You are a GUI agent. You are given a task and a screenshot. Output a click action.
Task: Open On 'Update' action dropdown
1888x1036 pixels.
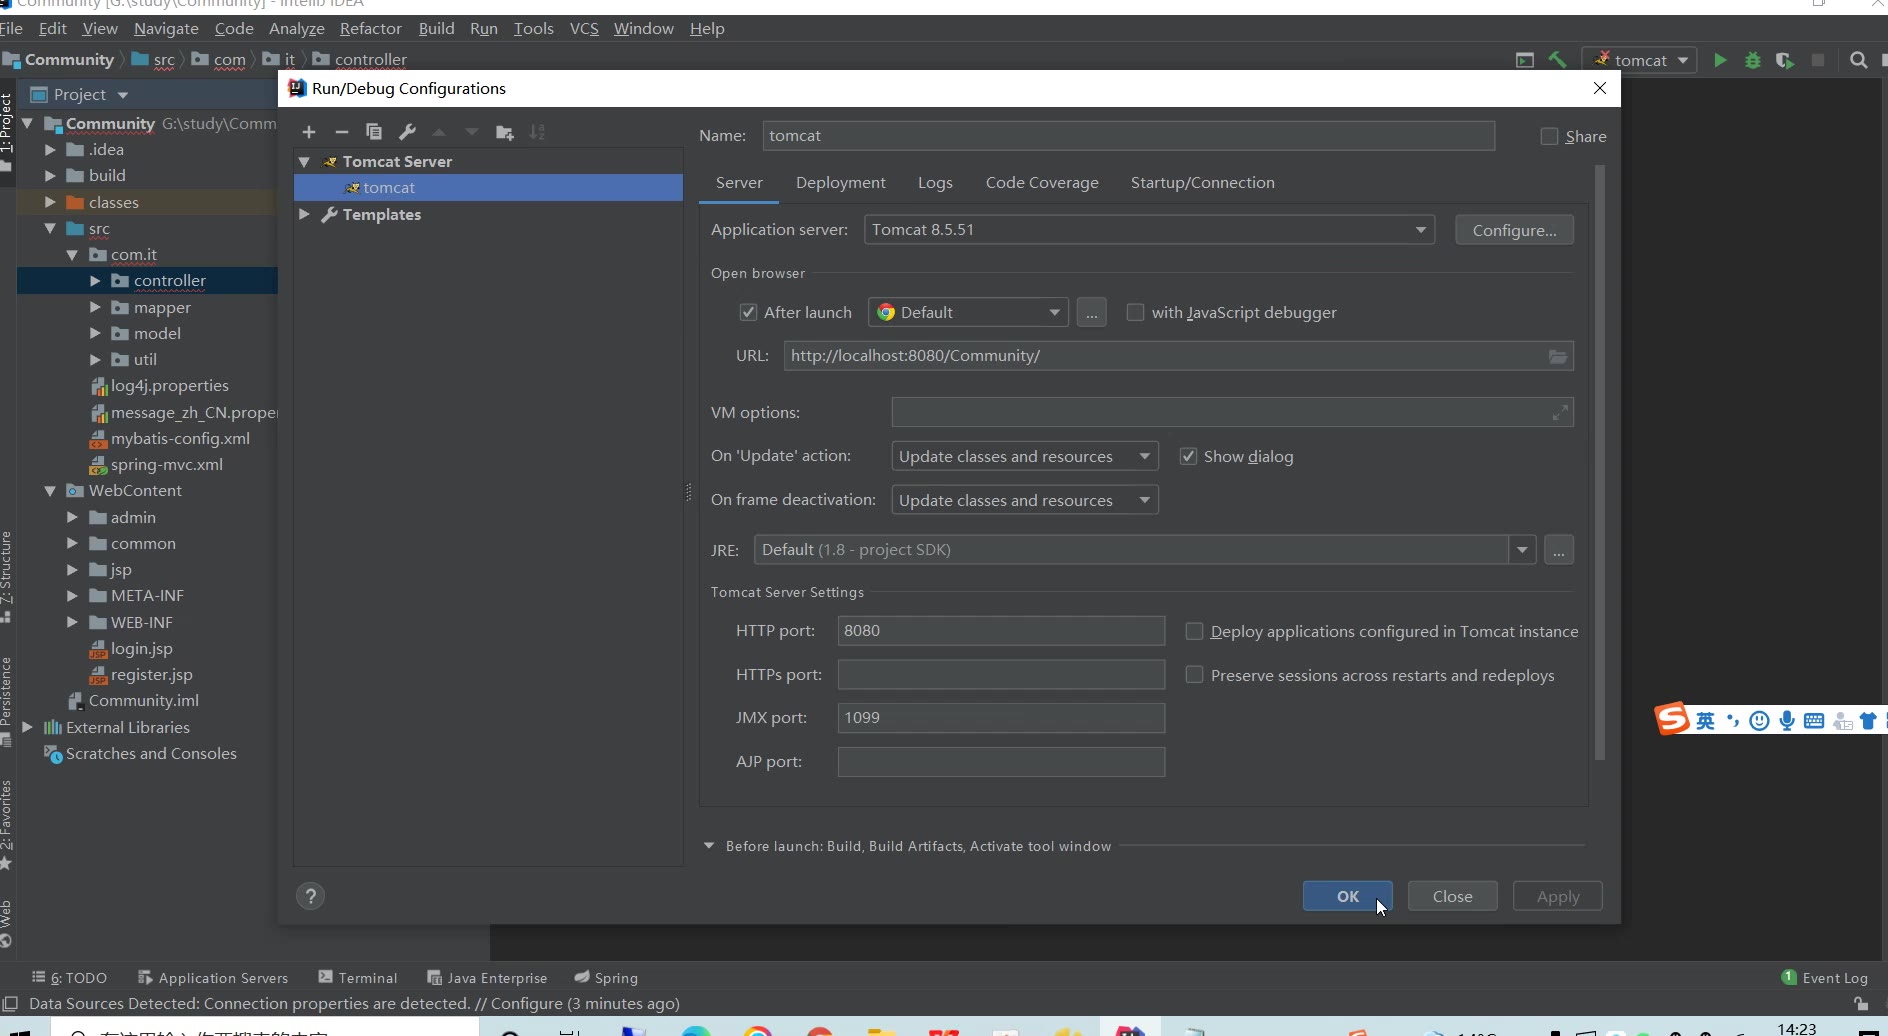(1025, 456)
